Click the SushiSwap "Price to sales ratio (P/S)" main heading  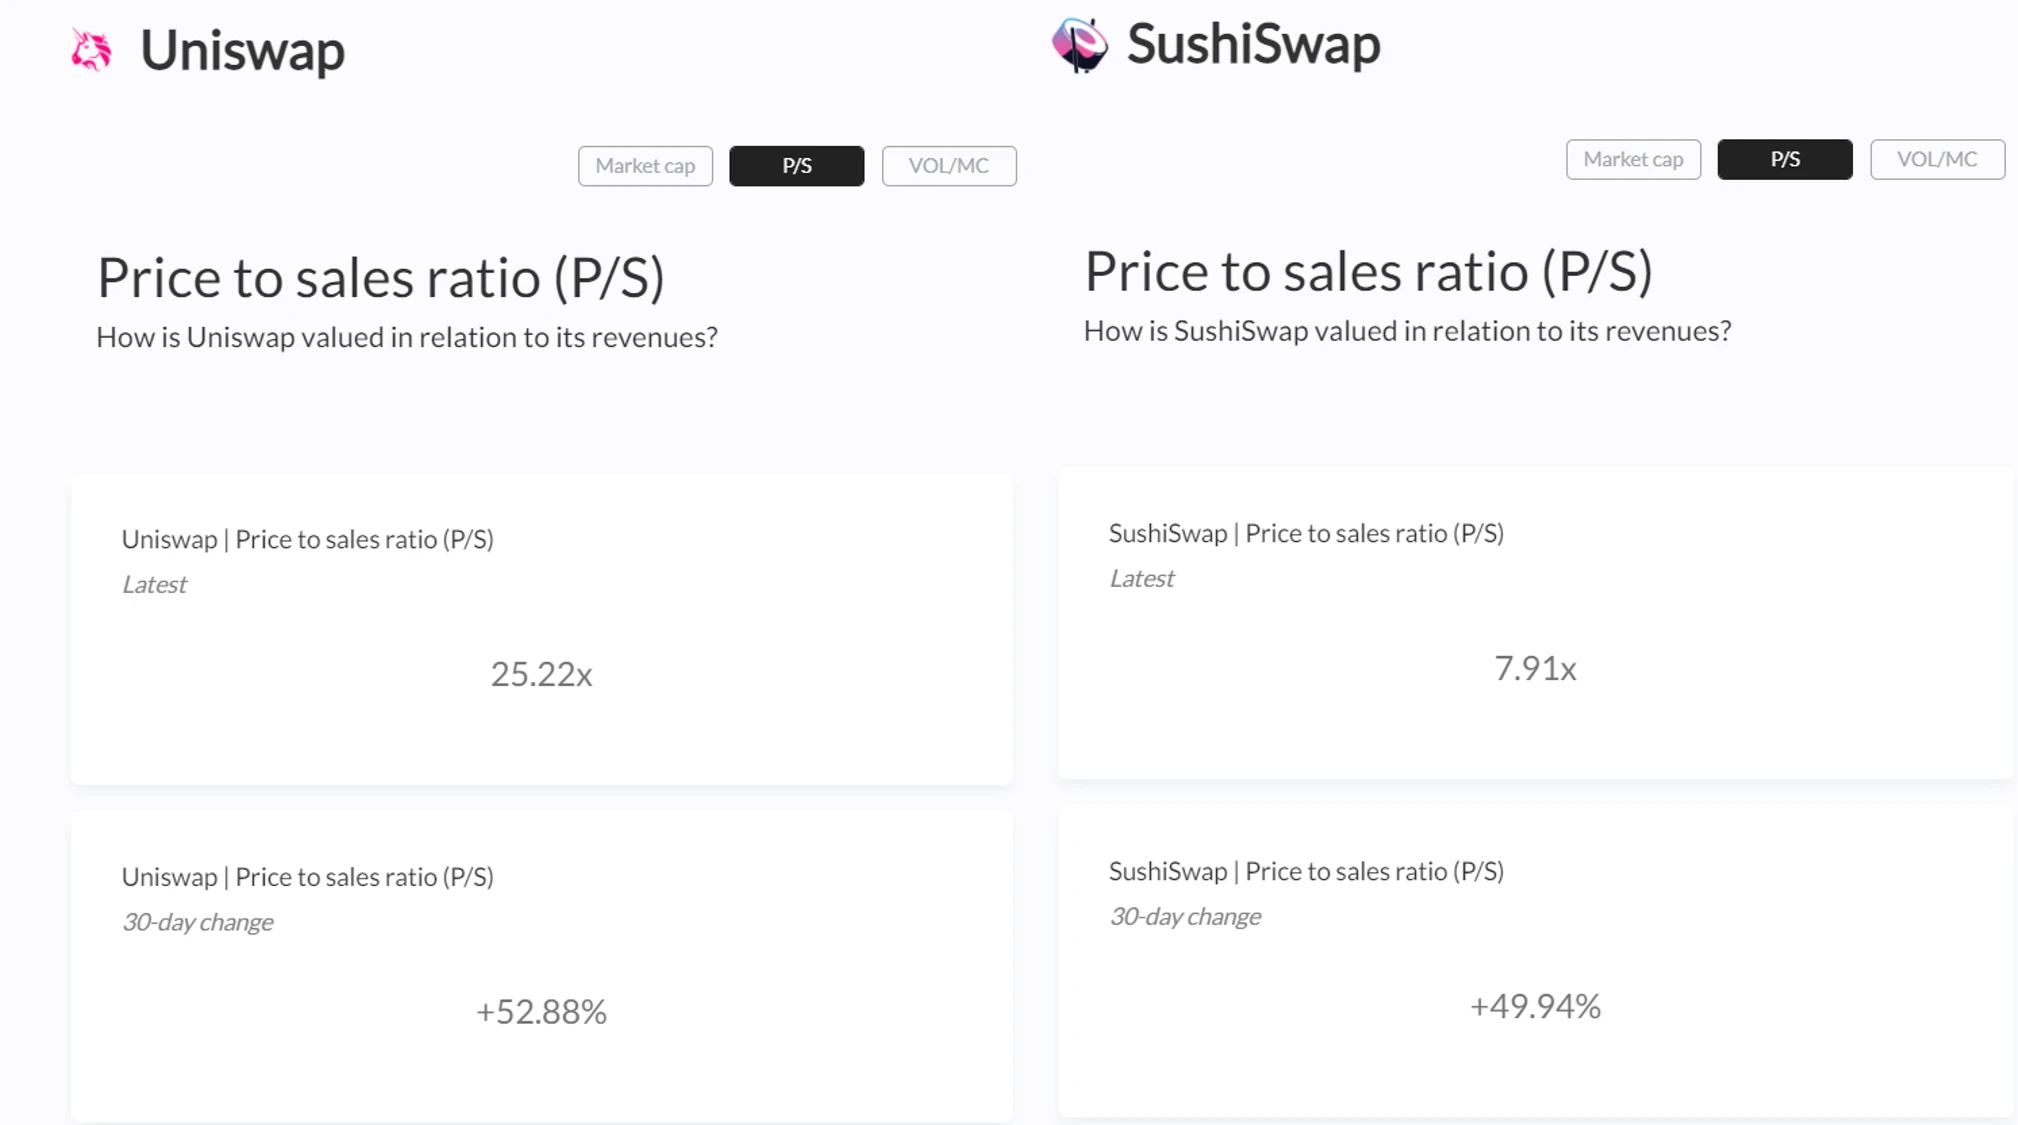point(1368,271)
